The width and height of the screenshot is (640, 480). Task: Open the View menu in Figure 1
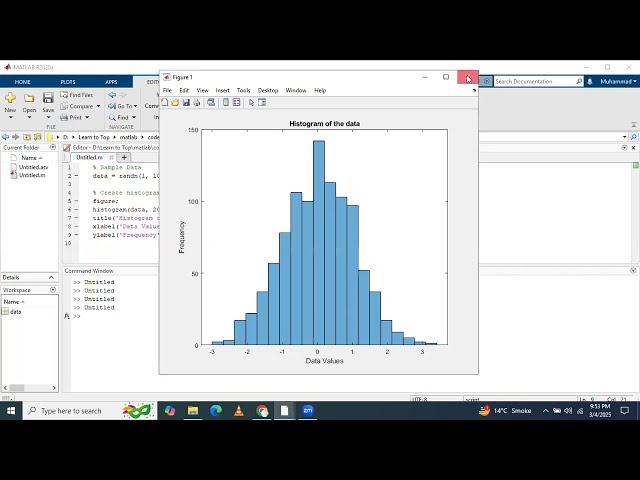click(x=202, y=91)
